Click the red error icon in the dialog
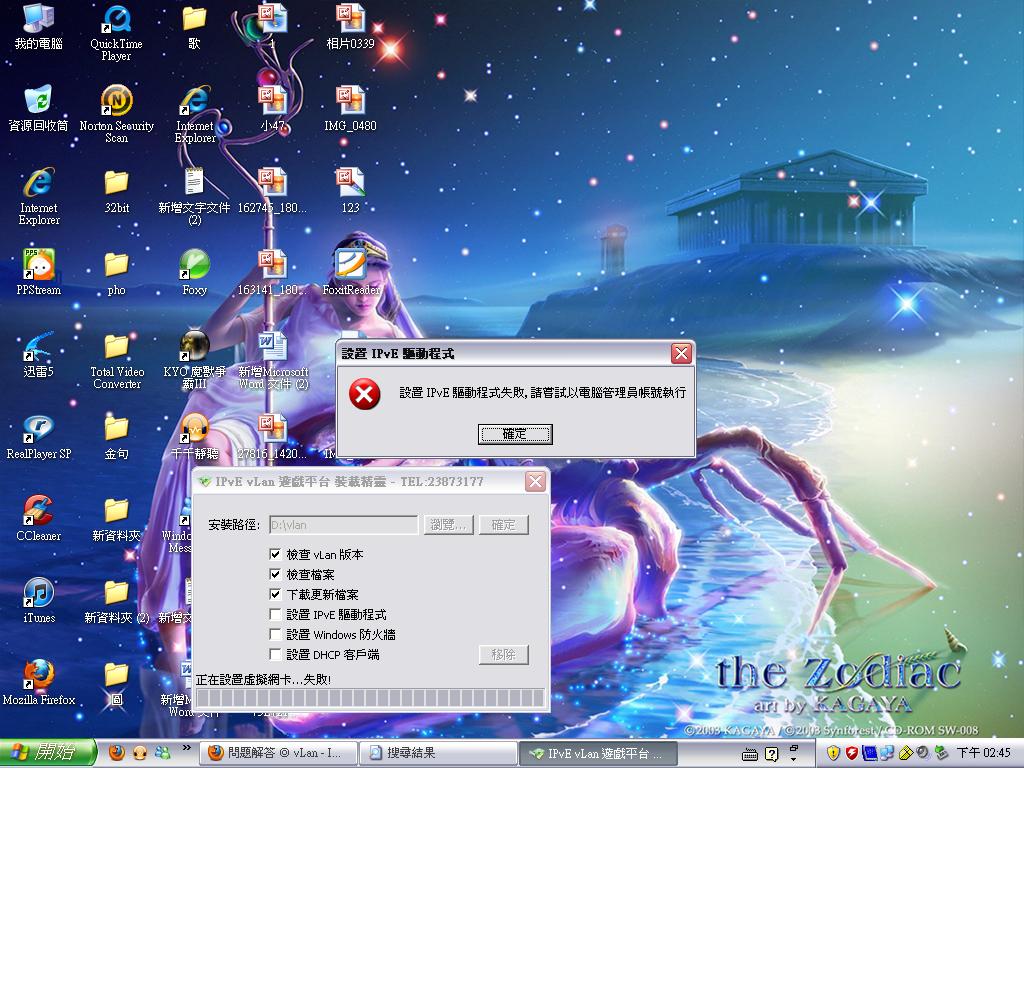 pos(364,394)
